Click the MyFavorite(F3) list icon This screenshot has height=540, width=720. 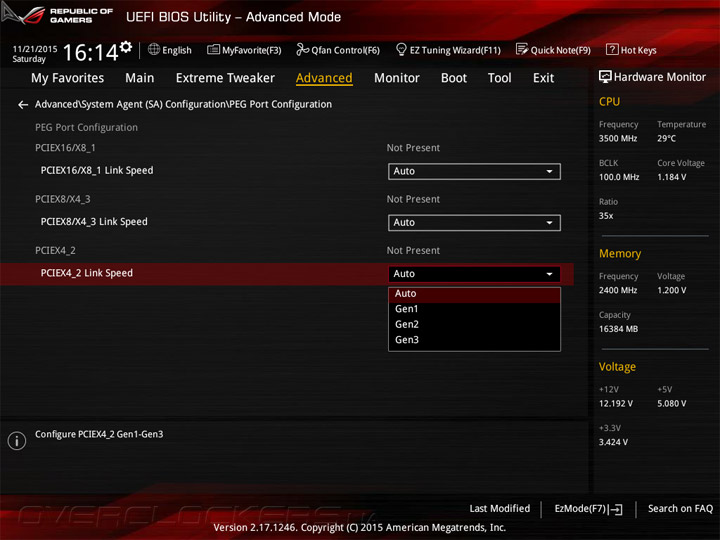pyautogui.click(x=213, y=50)
